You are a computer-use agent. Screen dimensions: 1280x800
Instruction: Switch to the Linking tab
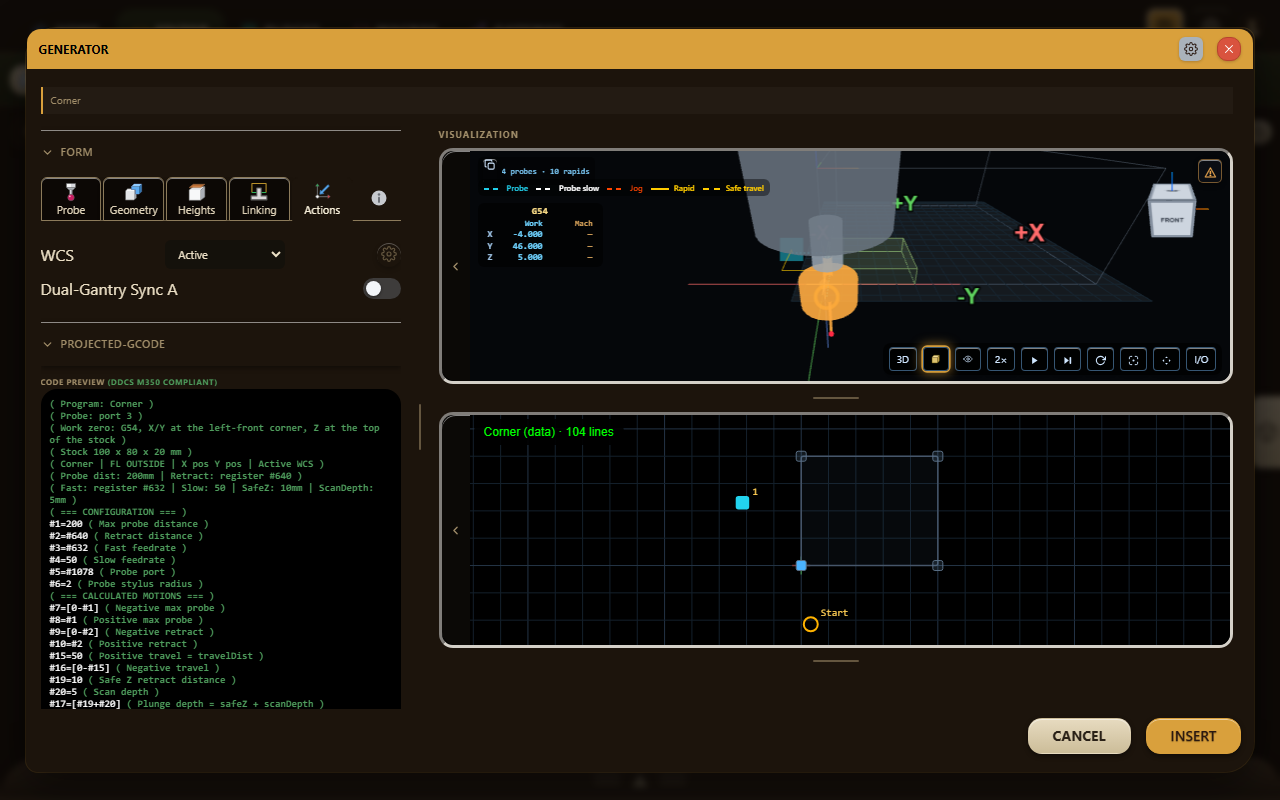pyautogui.click(x=259, y=199)
